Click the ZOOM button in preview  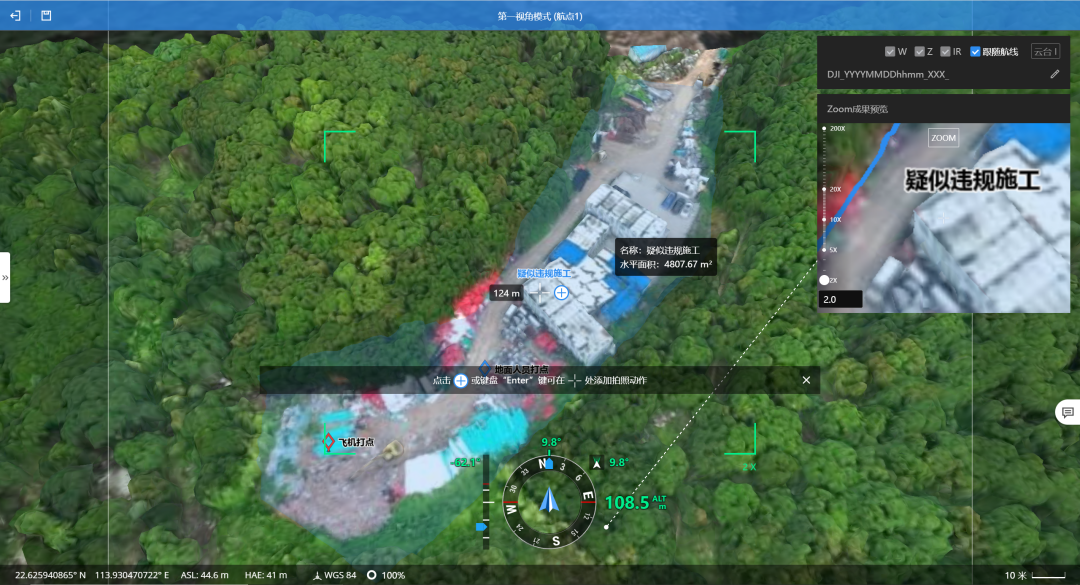[943, 138]
